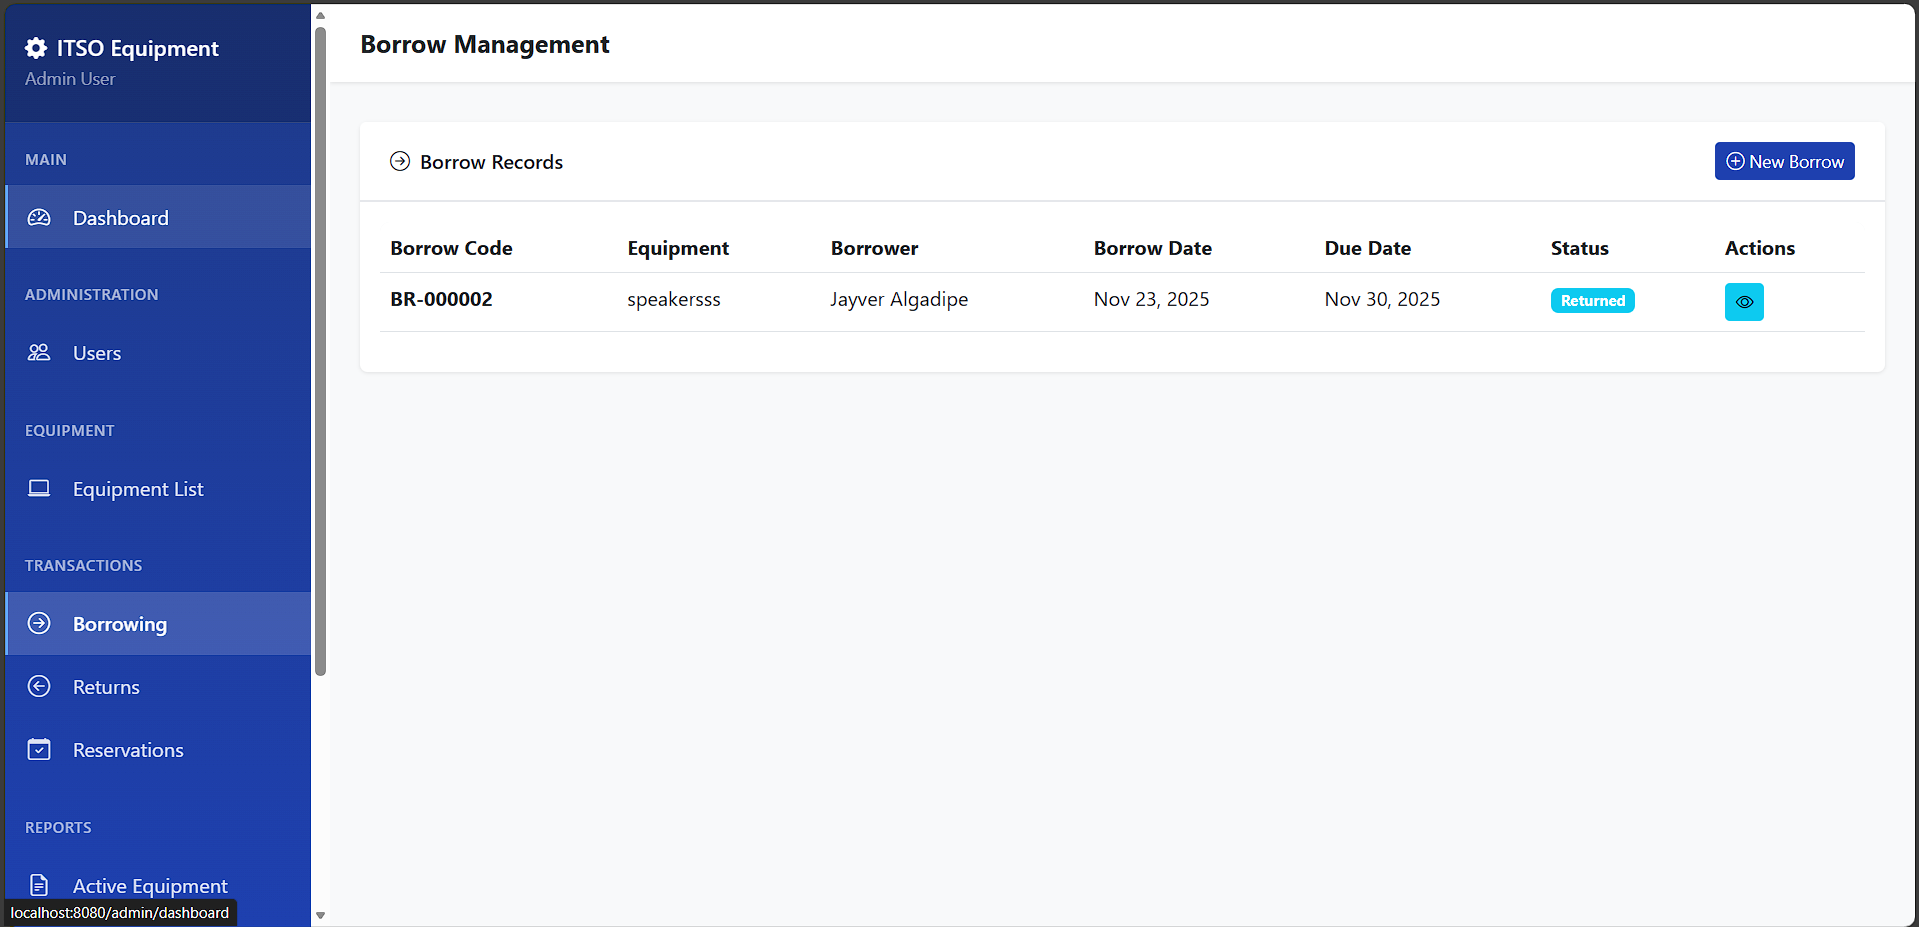This screenshot has height=927, width=1919.
Task: Click the Returned status badge
Action: (1592, 301)
